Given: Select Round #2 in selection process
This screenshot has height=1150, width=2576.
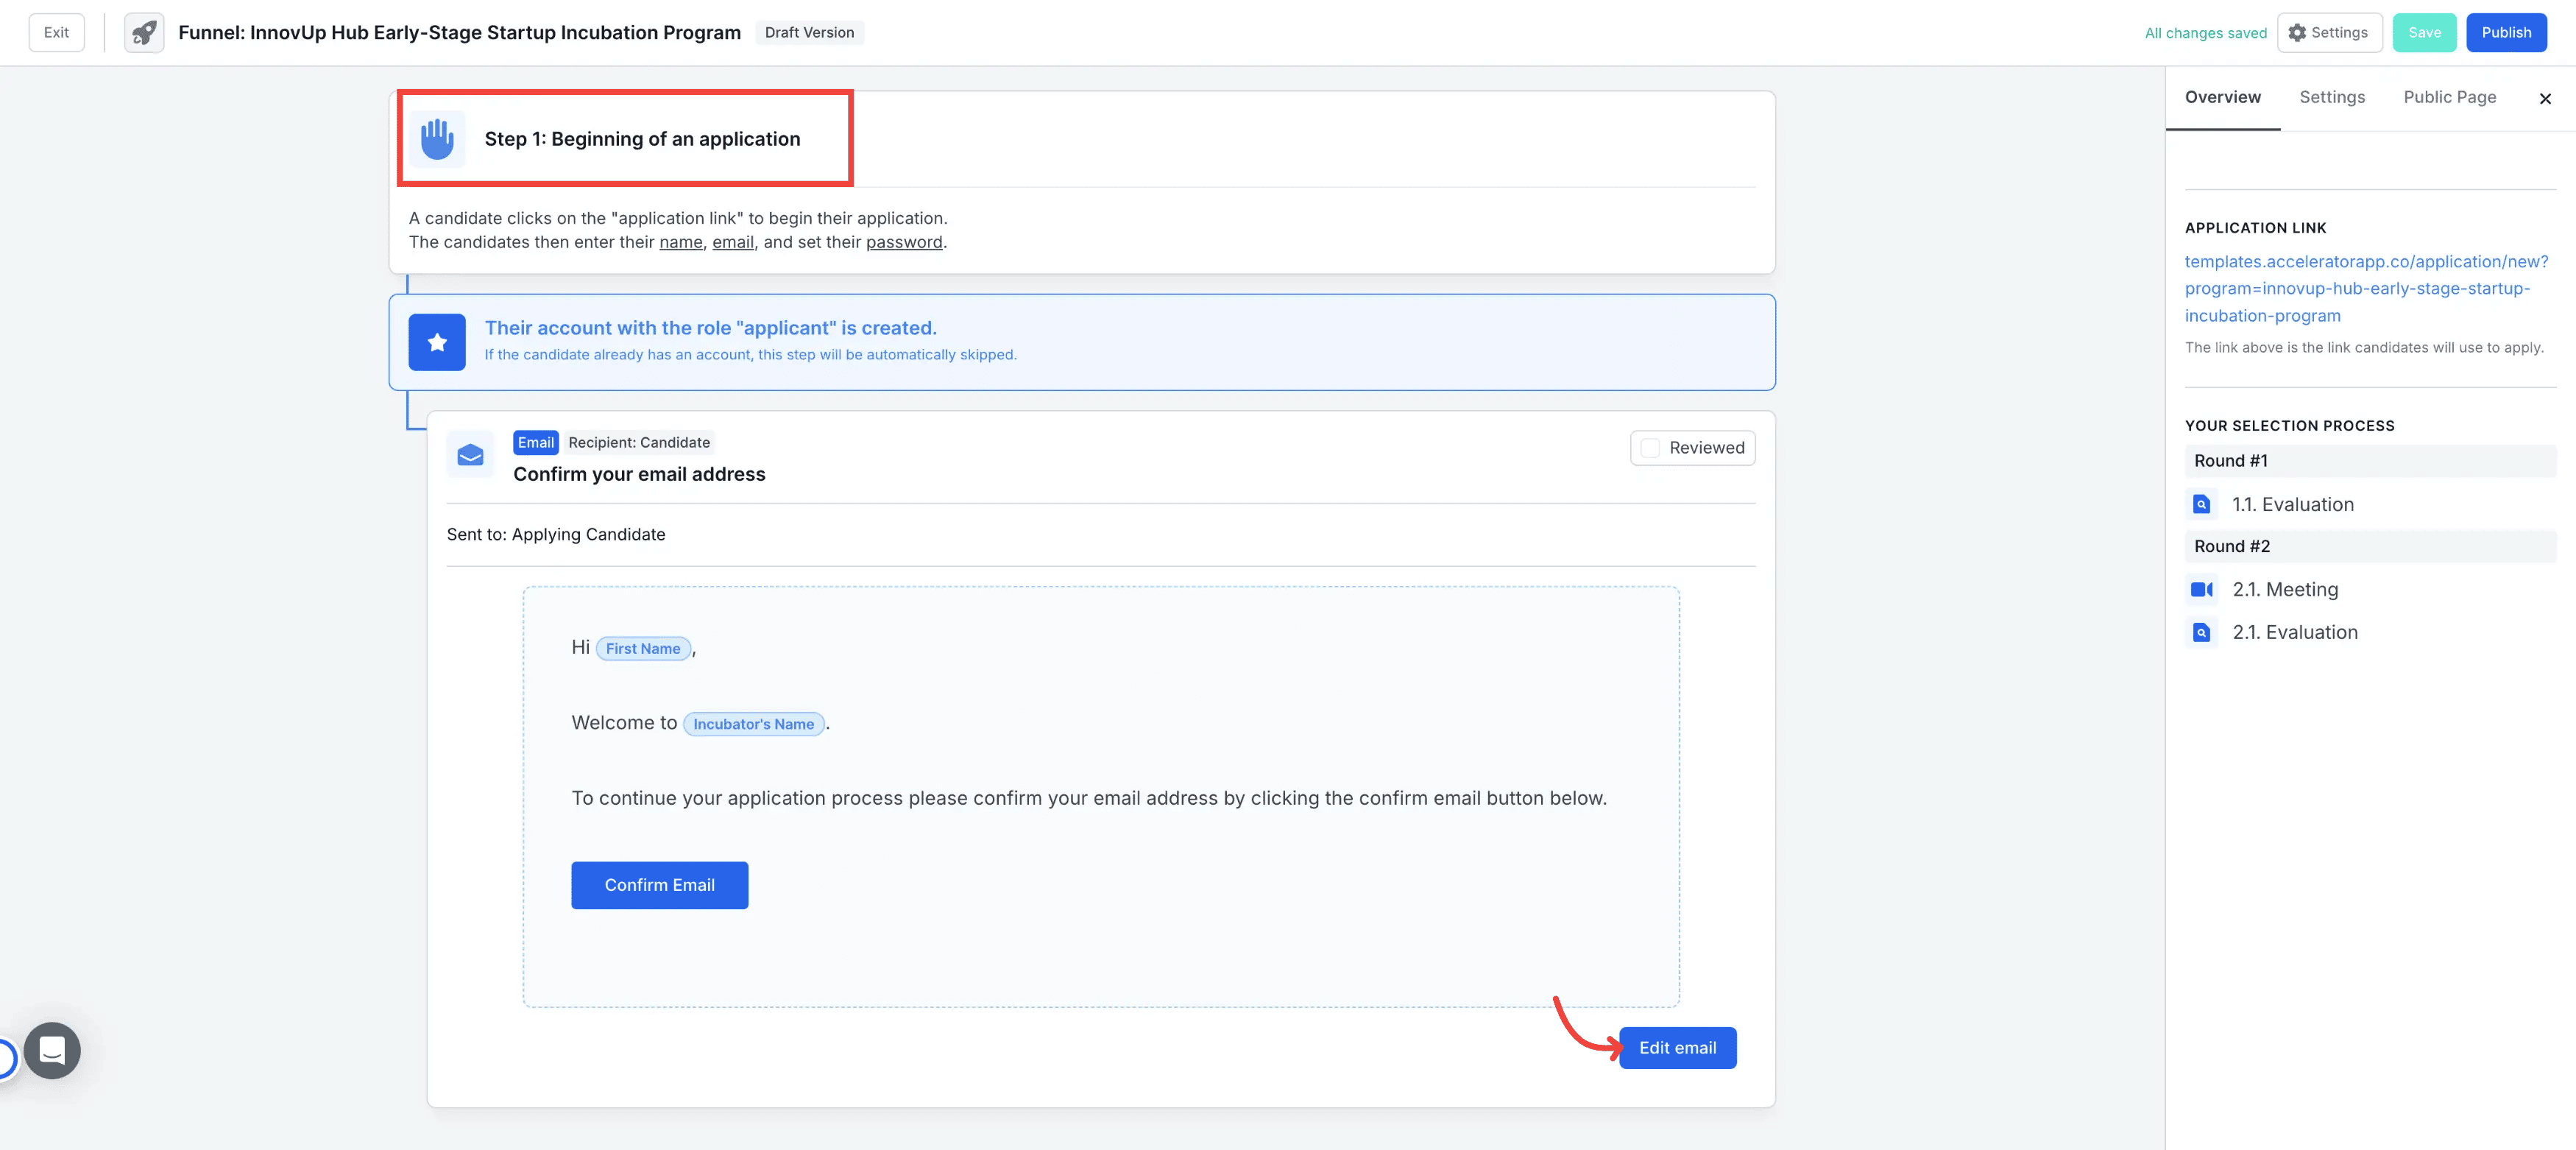Looking at the screenshot, I should (x=2232, y=546).
